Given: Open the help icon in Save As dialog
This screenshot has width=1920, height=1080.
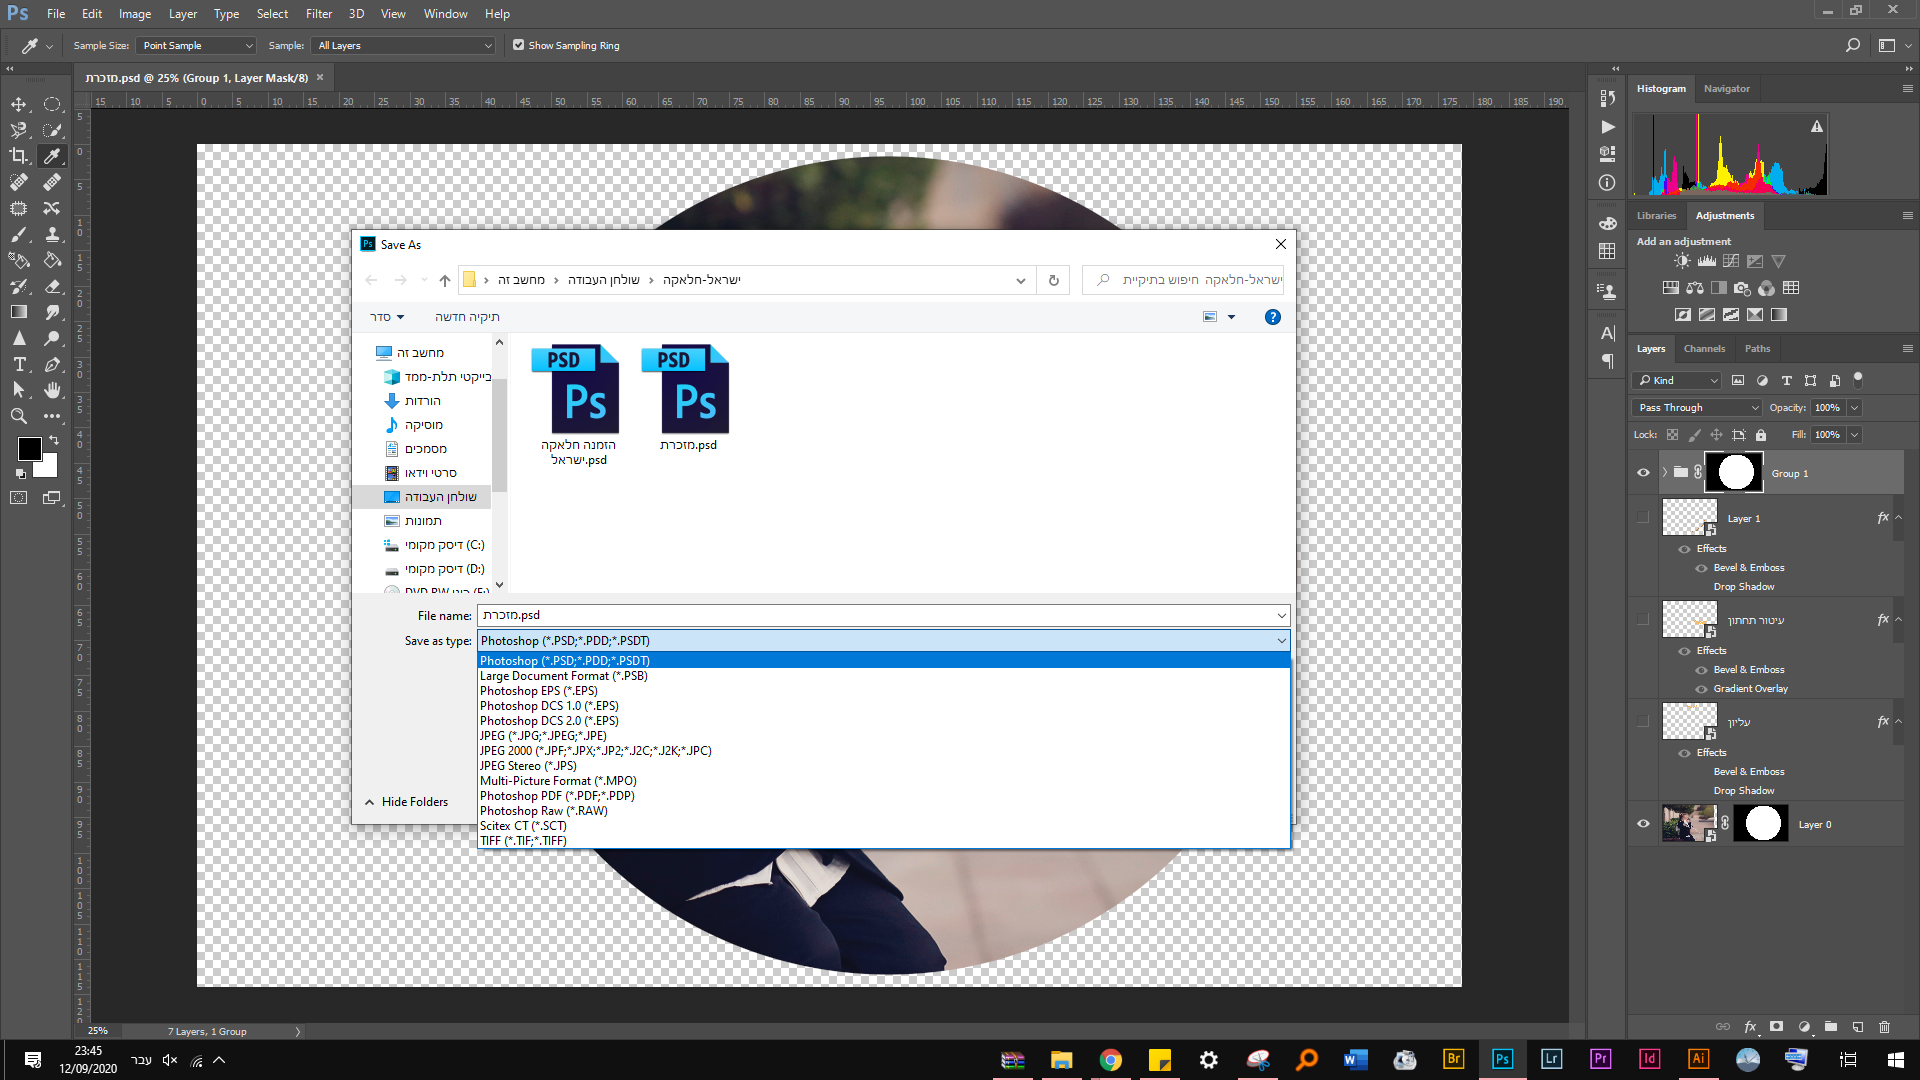Looking at the screenshot, I should tap(1272, 317).
